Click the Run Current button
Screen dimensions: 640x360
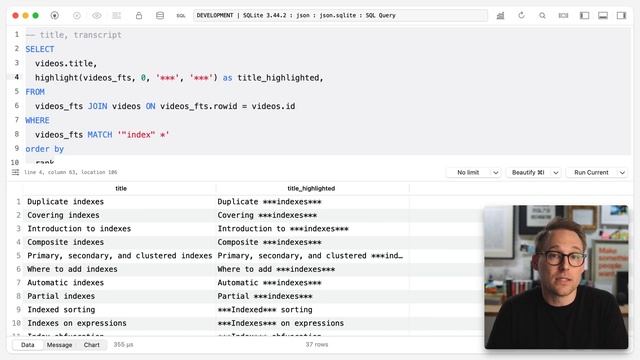pos(591,172)
